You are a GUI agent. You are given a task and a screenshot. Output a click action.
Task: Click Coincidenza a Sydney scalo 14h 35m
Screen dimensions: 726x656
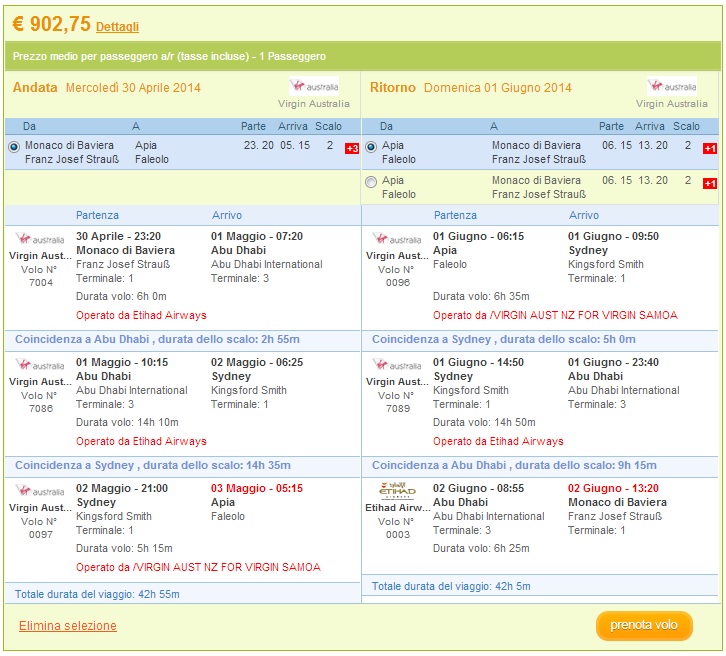pyautogui.click(x=153, y=465)
